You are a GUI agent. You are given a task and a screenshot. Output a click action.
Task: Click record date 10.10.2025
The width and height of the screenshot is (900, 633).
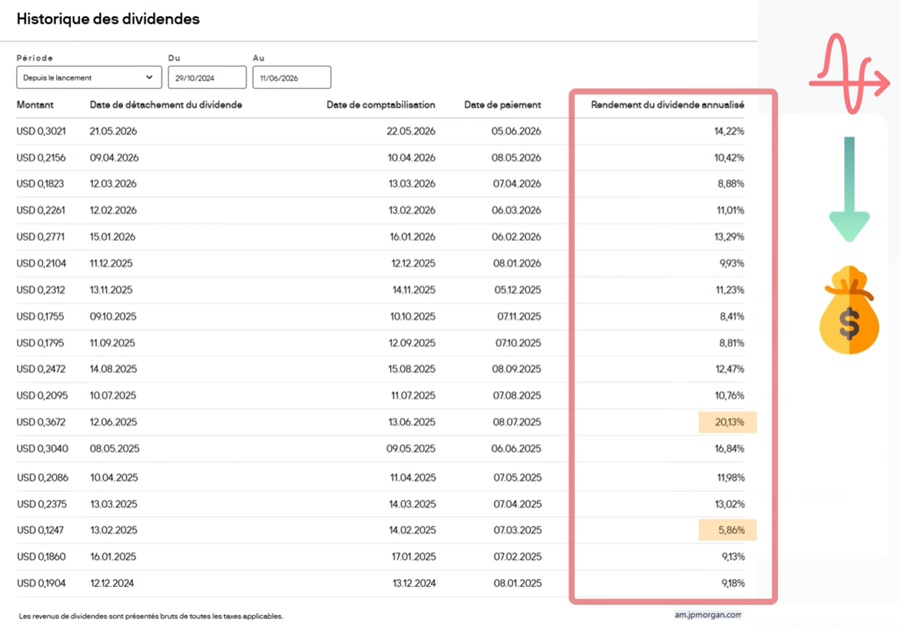pyautogui.click(x=413, y=316)
